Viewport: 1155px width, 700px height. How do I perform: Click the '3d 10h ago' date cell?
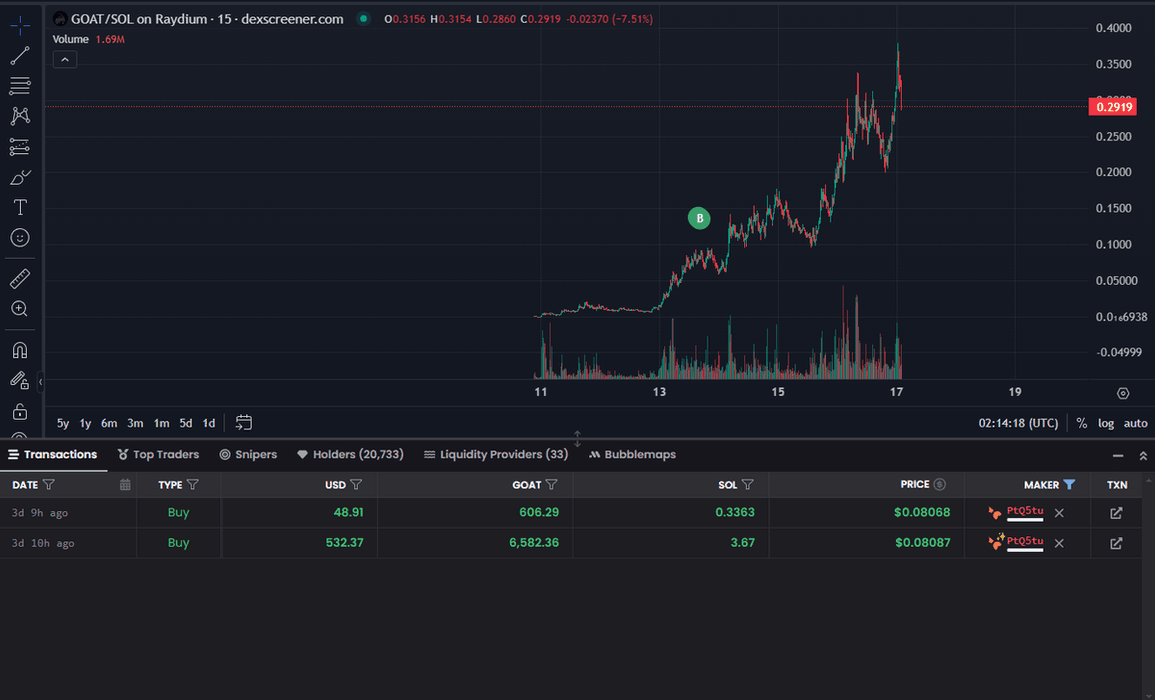click(43, 543)
